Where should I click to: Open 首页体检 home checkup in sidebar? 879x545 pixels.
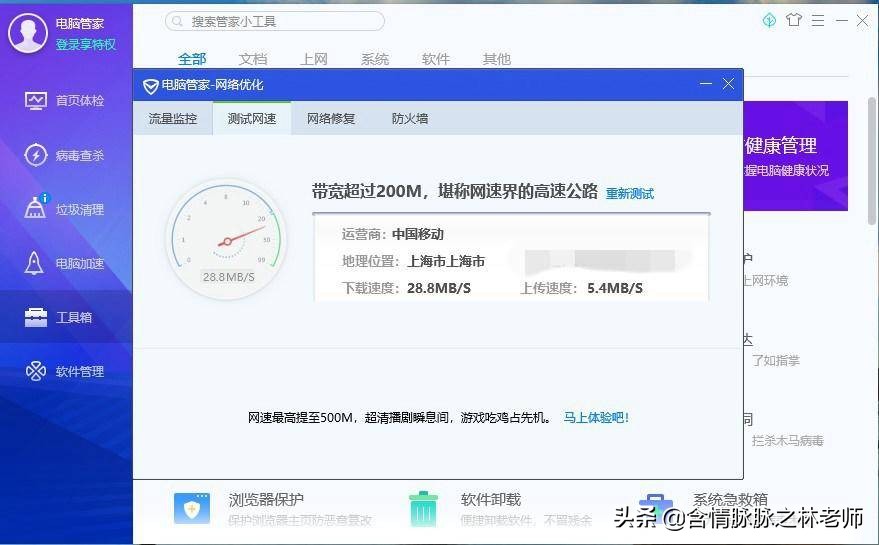click(66, 101)
